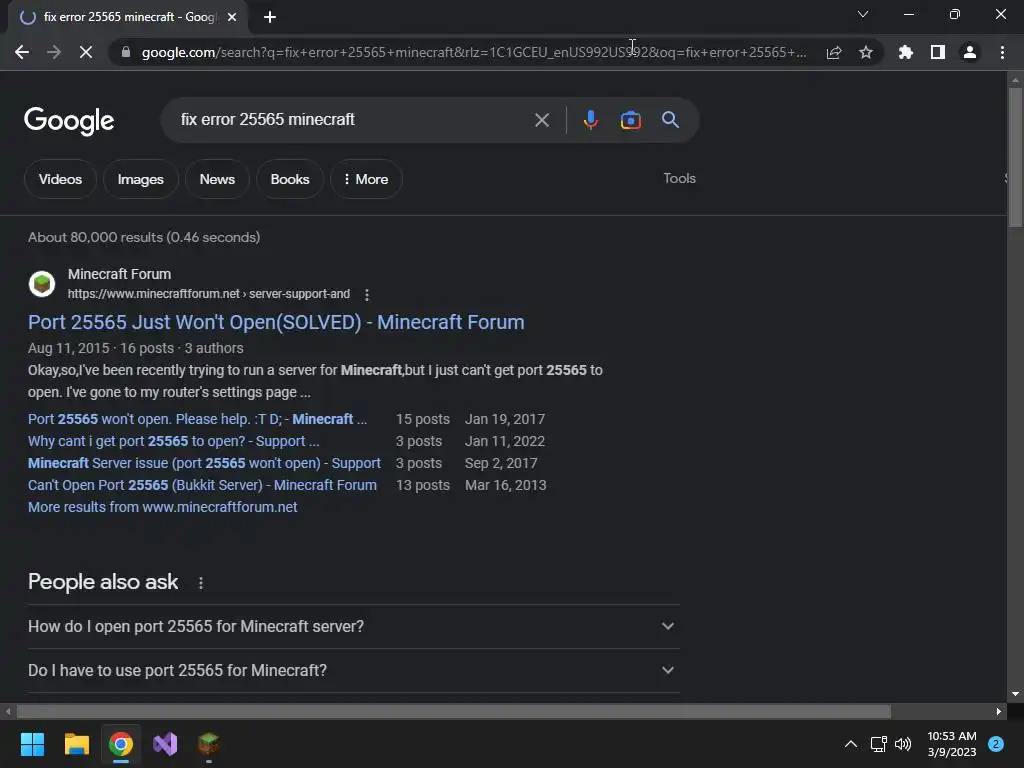Open the Extensions puzzle icon
This screenshot has height=768, width=1024.
click(x=906, y=52)
